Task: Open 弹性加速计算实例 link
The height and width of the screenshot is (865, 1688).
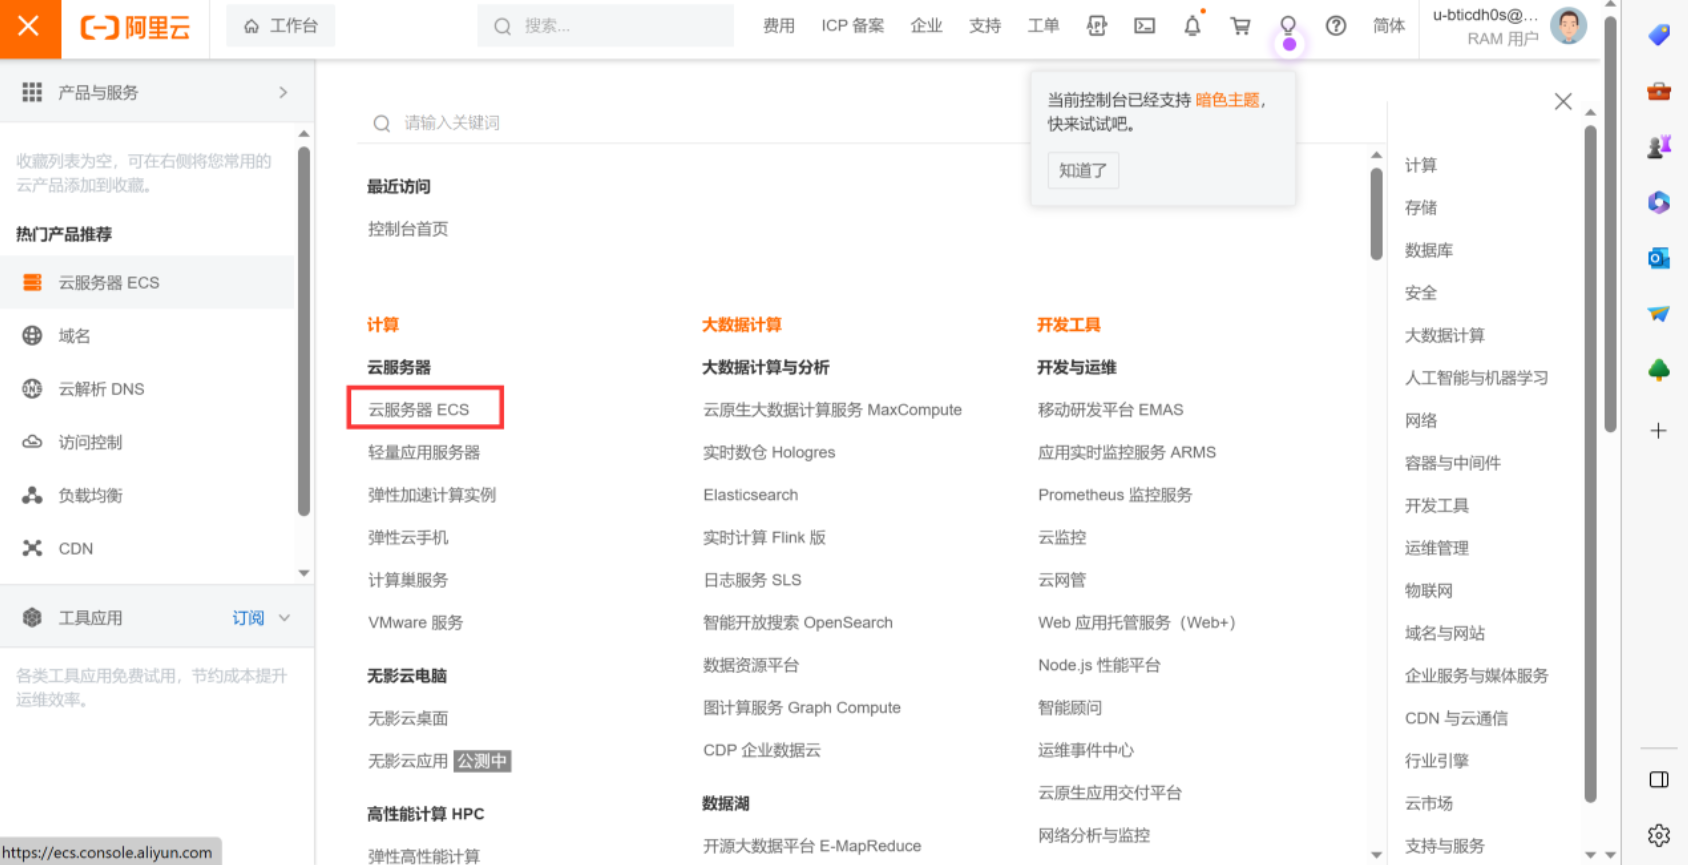Action: [432, 495]
